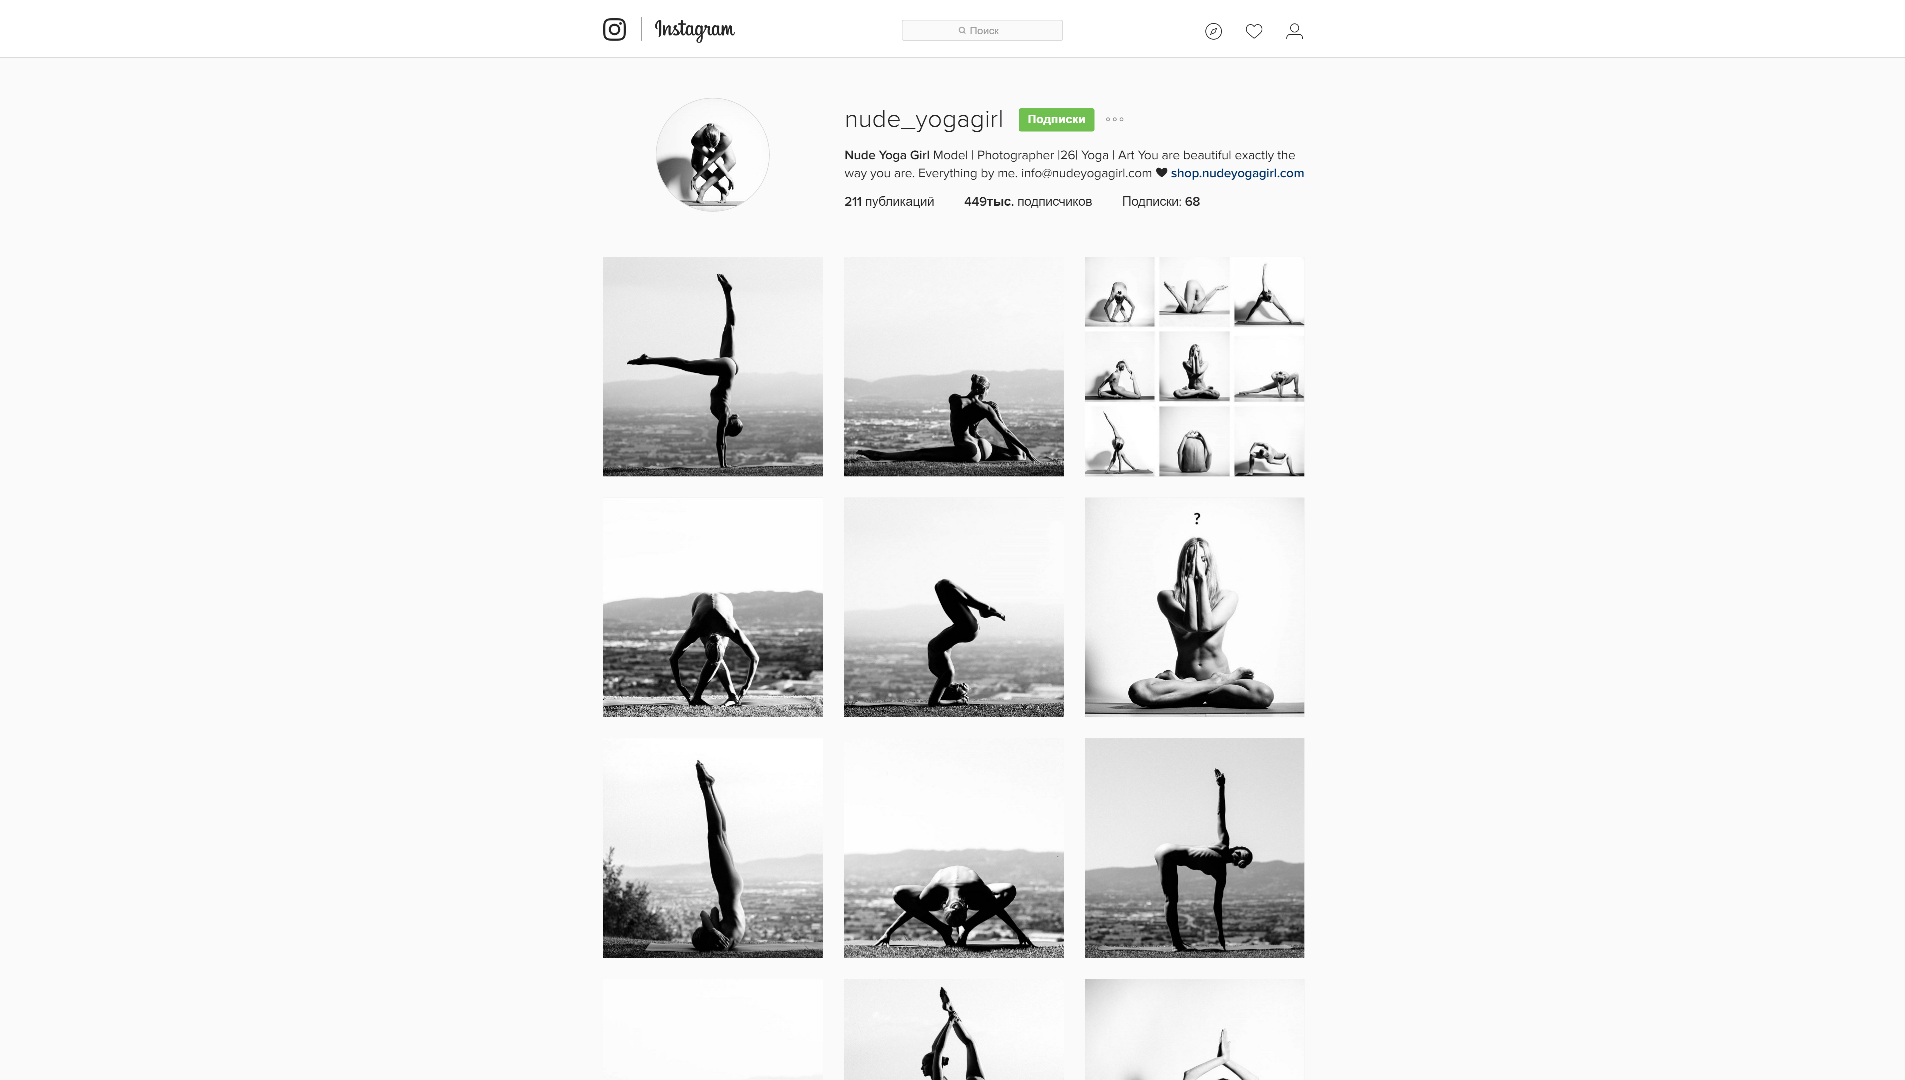Click the Instagram wordmark logo

point(694,30)
